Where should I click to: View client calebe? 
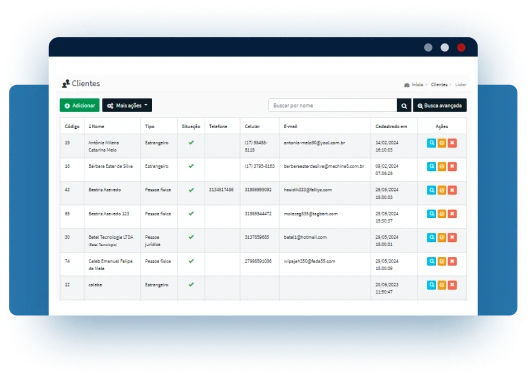[x=431, y=285]
